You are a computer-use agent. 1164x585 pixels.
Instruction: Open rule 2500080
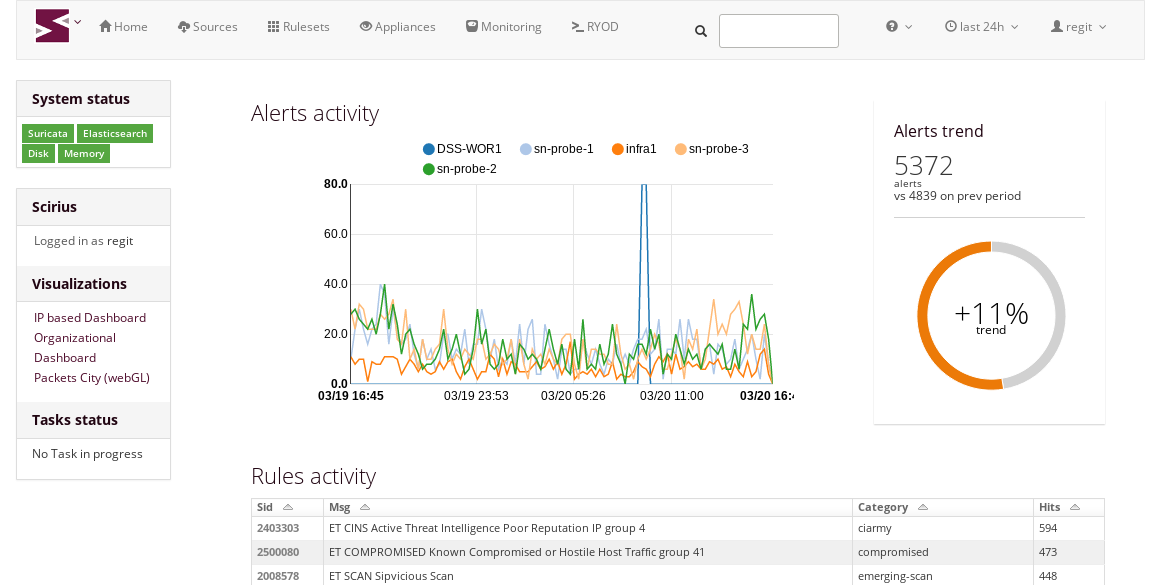pyautogui.click(x=278, y=552)
